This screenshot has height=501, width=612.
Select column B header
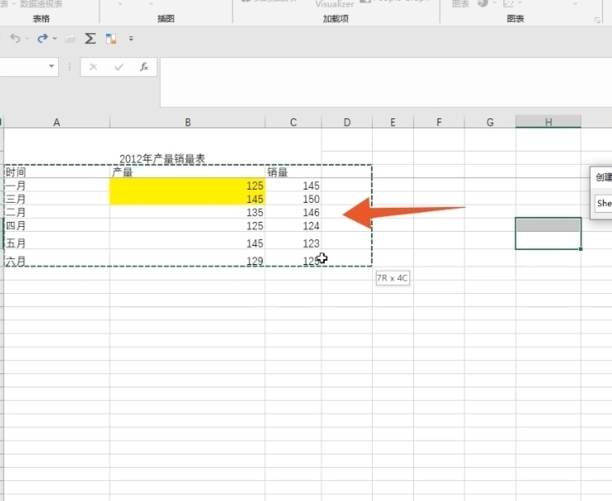[x=187, y=122]
